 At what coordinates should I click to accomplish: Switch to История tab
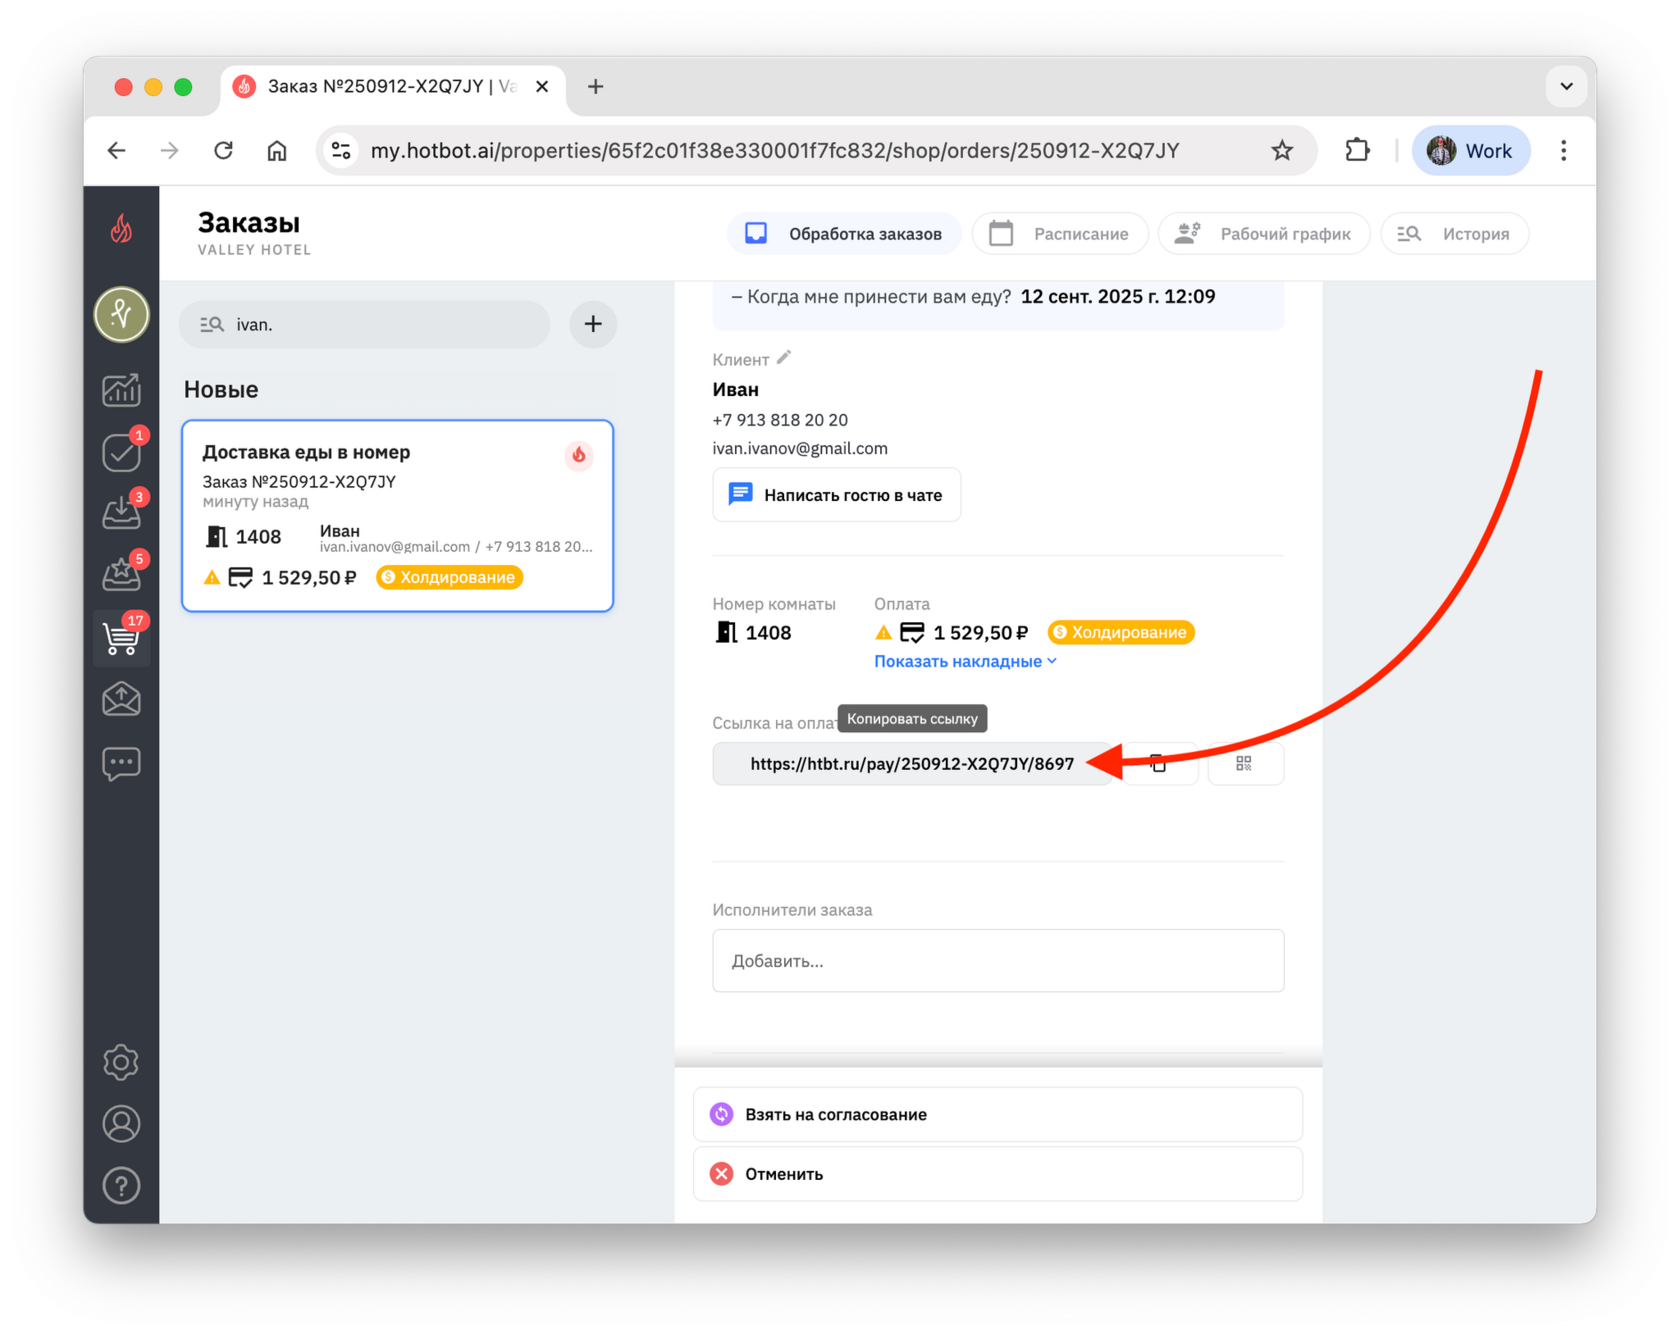1455,234
